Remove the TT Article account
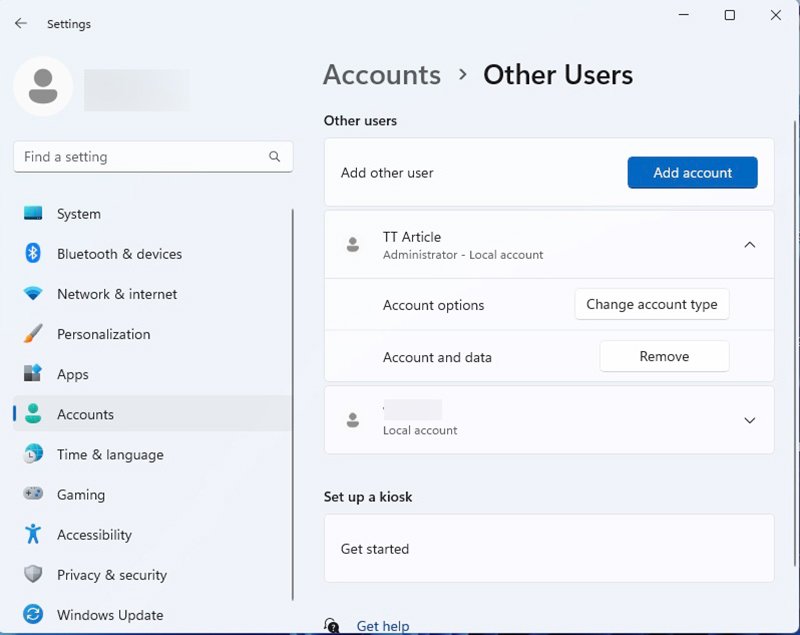The width and height of the screenshot is (800, 635). pos(664,357)
